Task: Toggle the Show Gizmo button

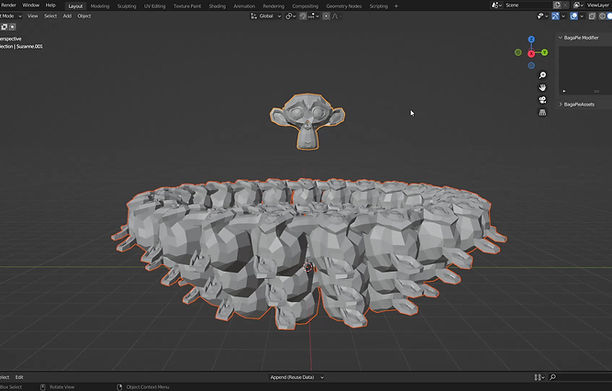Action: pos(555,16)
